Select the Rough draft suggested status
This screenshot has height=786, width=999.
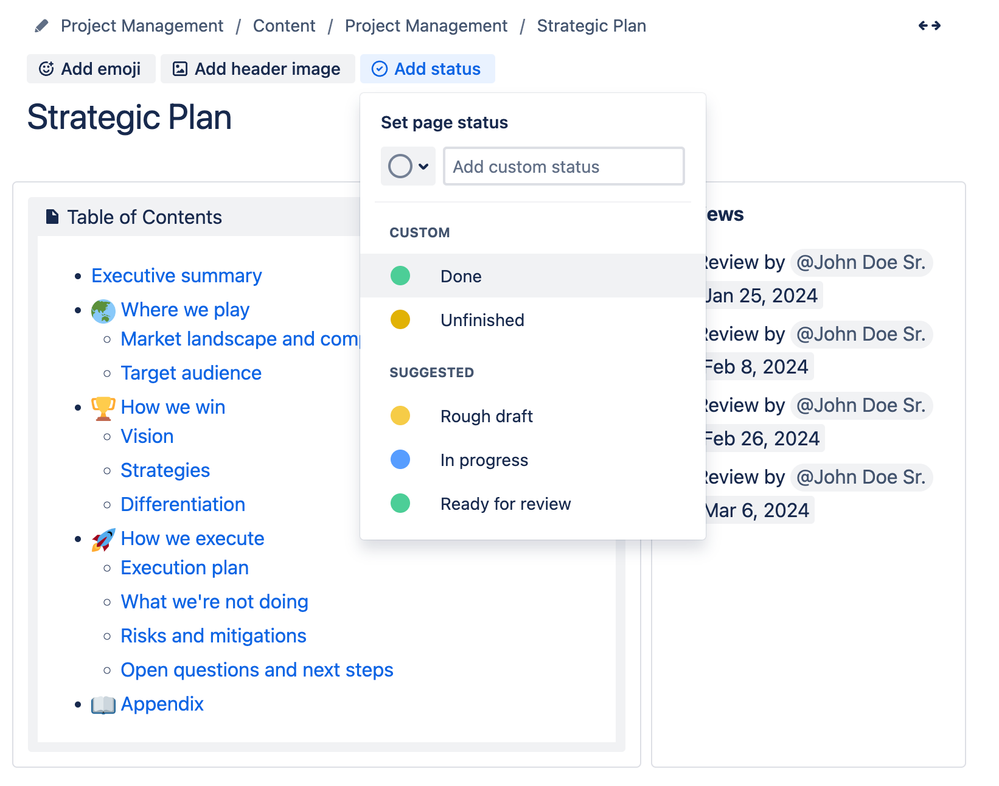coord(533,416)
